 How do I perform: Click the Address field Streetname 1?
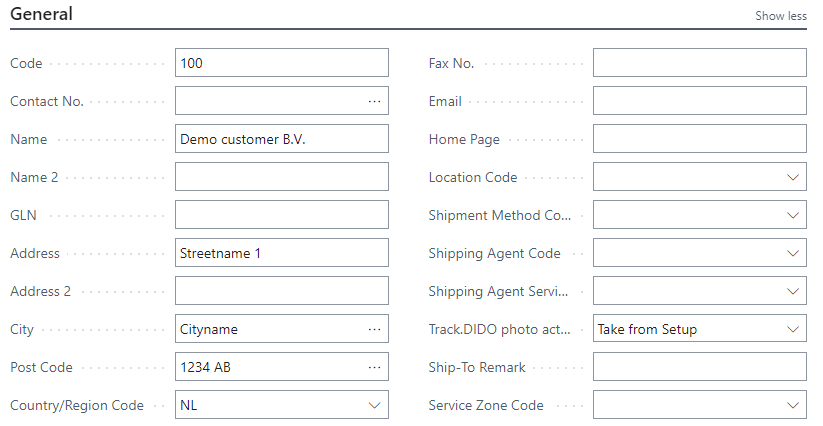[282, 253]
